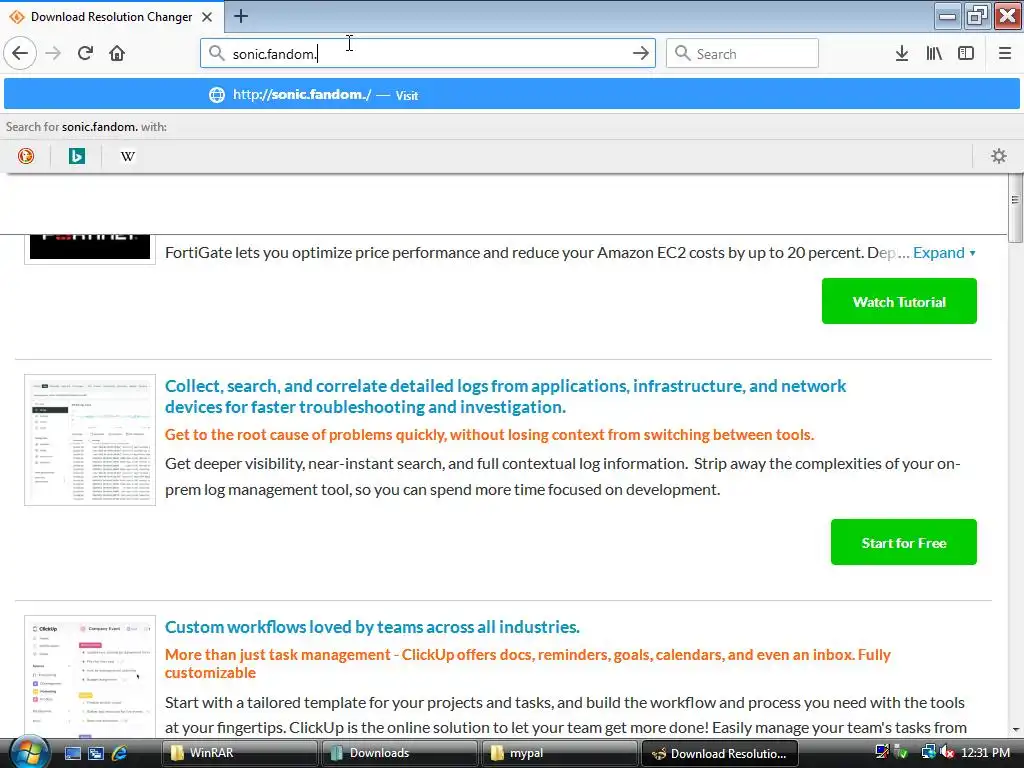The height and width of the screenshot is (768, 1024).
Task: Click the log management screenshot thumbnail
Action: [x=90, y=440]
